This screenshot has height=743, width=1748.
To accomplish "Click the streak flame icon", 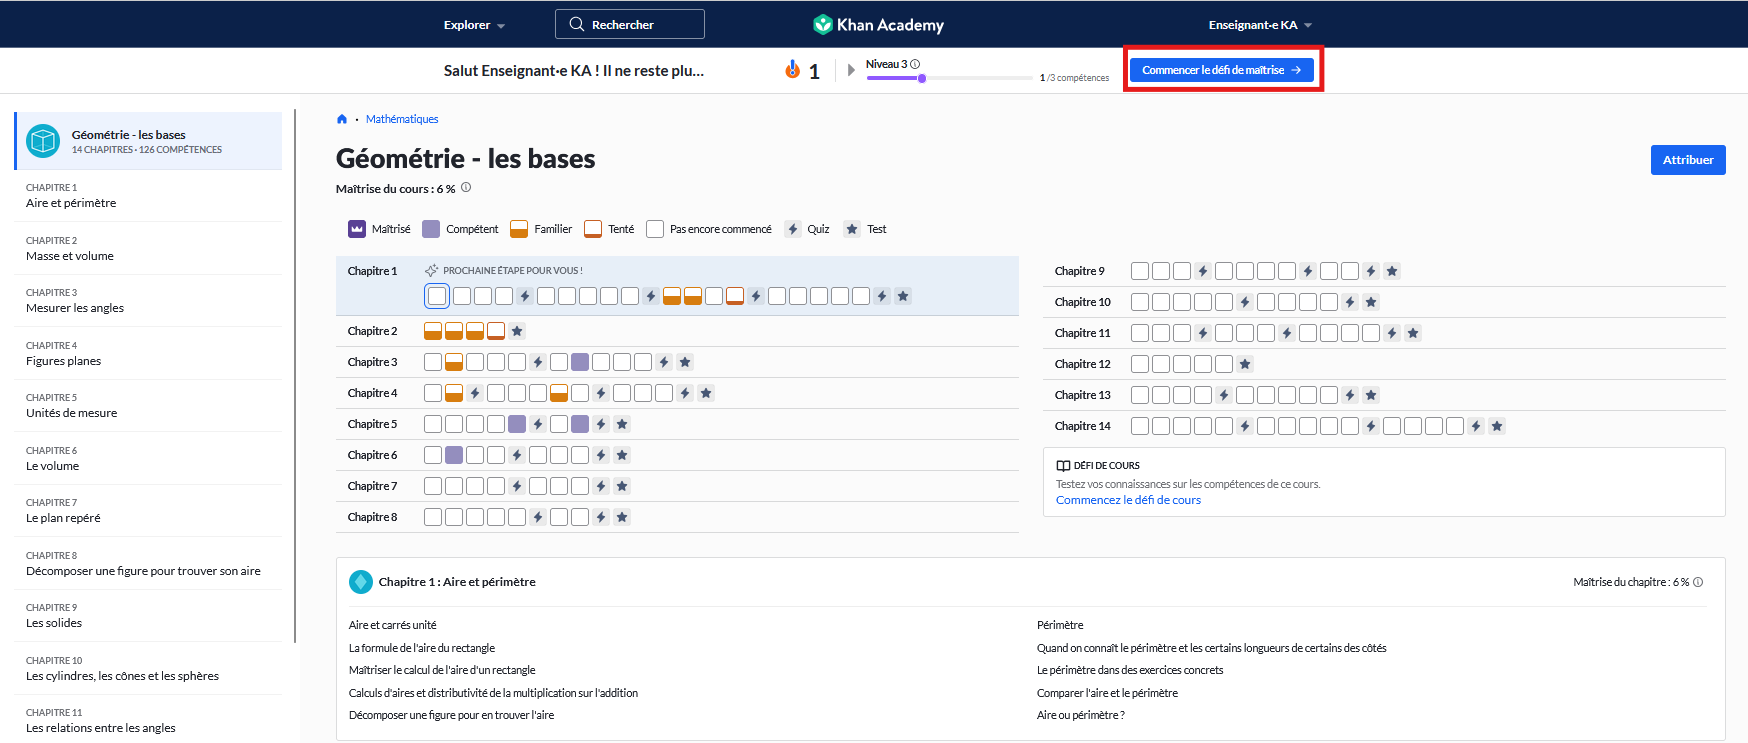I will [x=793, y=69].
